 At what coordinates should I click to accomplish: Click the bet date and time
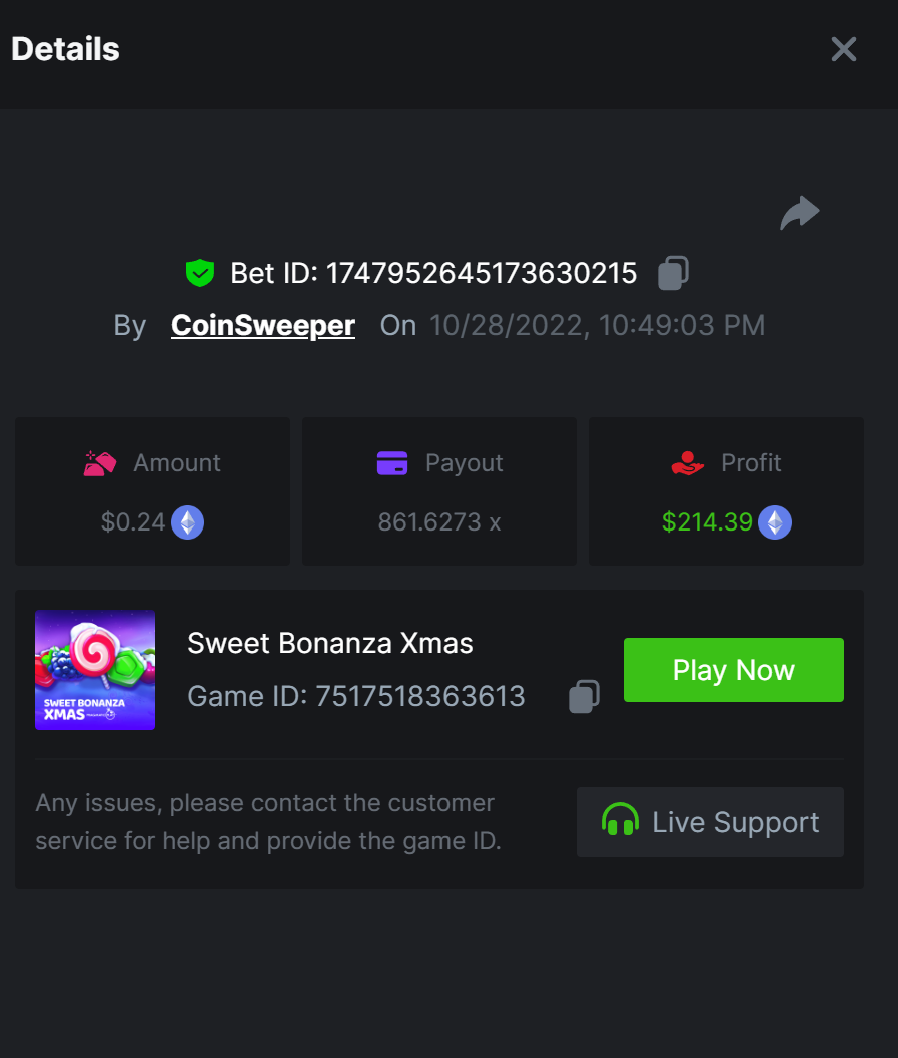click(x=597, y=325)
